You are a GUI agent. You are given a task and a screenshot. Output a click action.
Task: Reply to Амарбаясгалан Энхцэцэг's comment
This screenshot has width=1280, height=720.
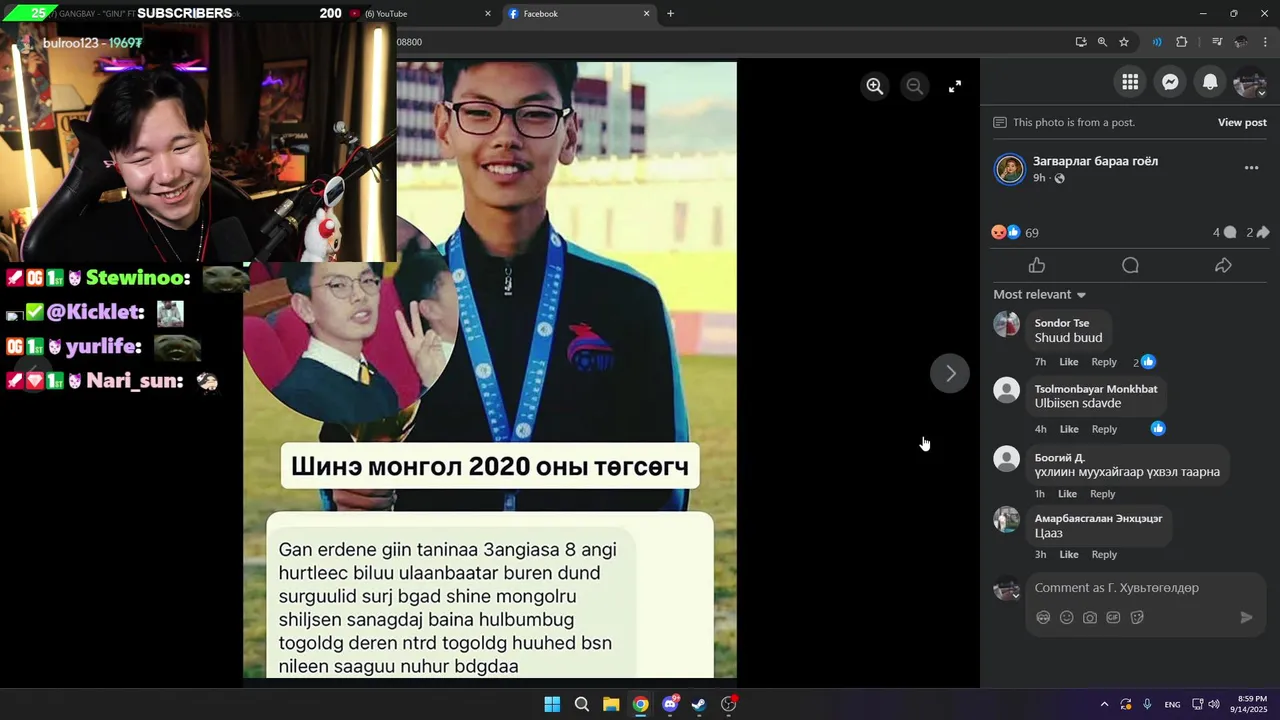tap(1104, 555)
